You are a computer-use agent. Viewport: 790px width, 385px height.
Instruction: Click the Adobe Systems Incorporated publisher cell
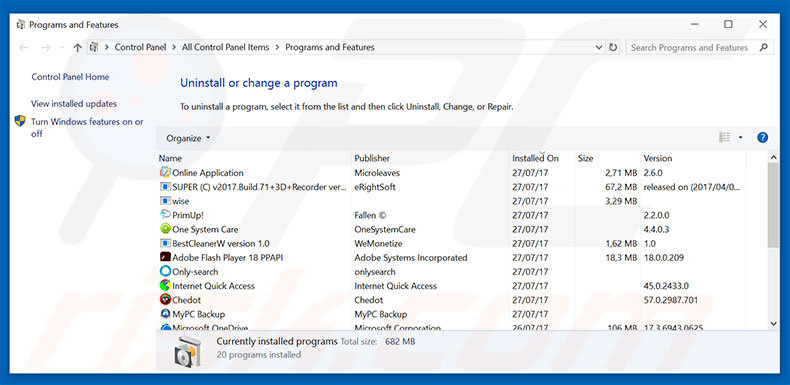coord(411,257)
